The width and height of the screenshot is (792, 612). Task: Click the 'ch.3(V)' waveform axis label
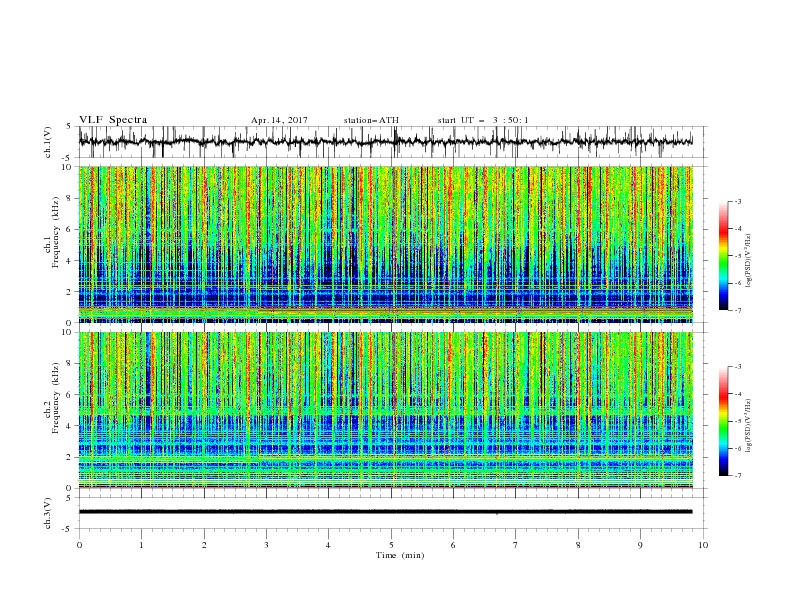tap(48, 514)
